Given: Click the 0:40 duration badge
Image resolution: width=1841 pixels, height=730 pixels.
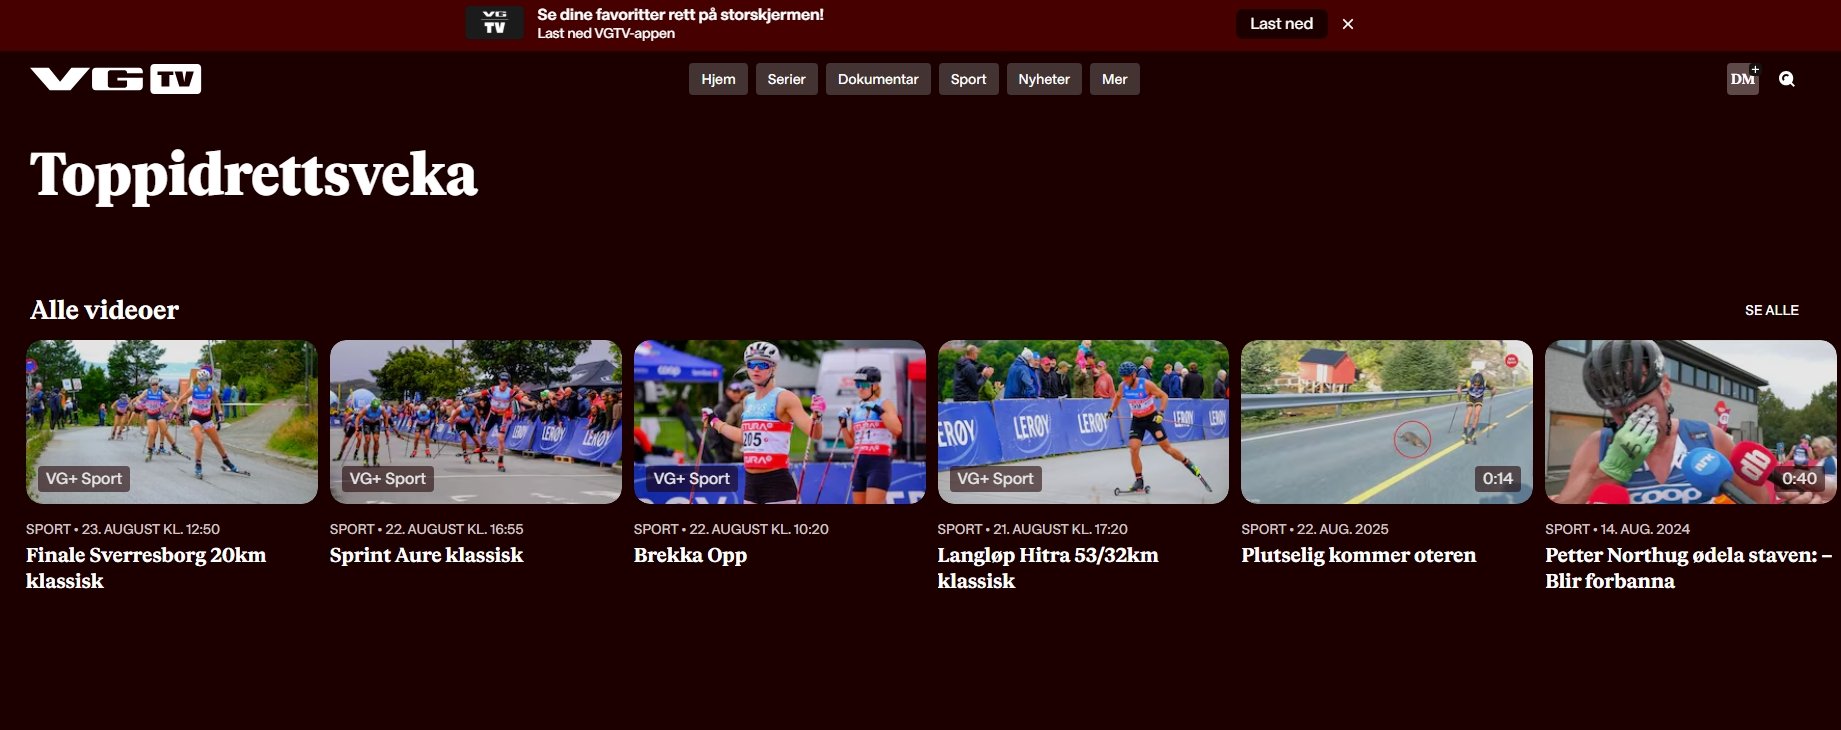Looking at the screenshot, I should coord(1799,479).
